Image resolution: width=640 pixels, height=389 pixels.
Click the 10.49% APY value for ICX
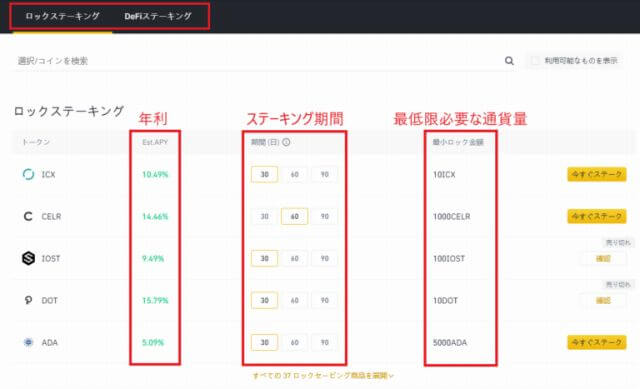pos(155,174)
